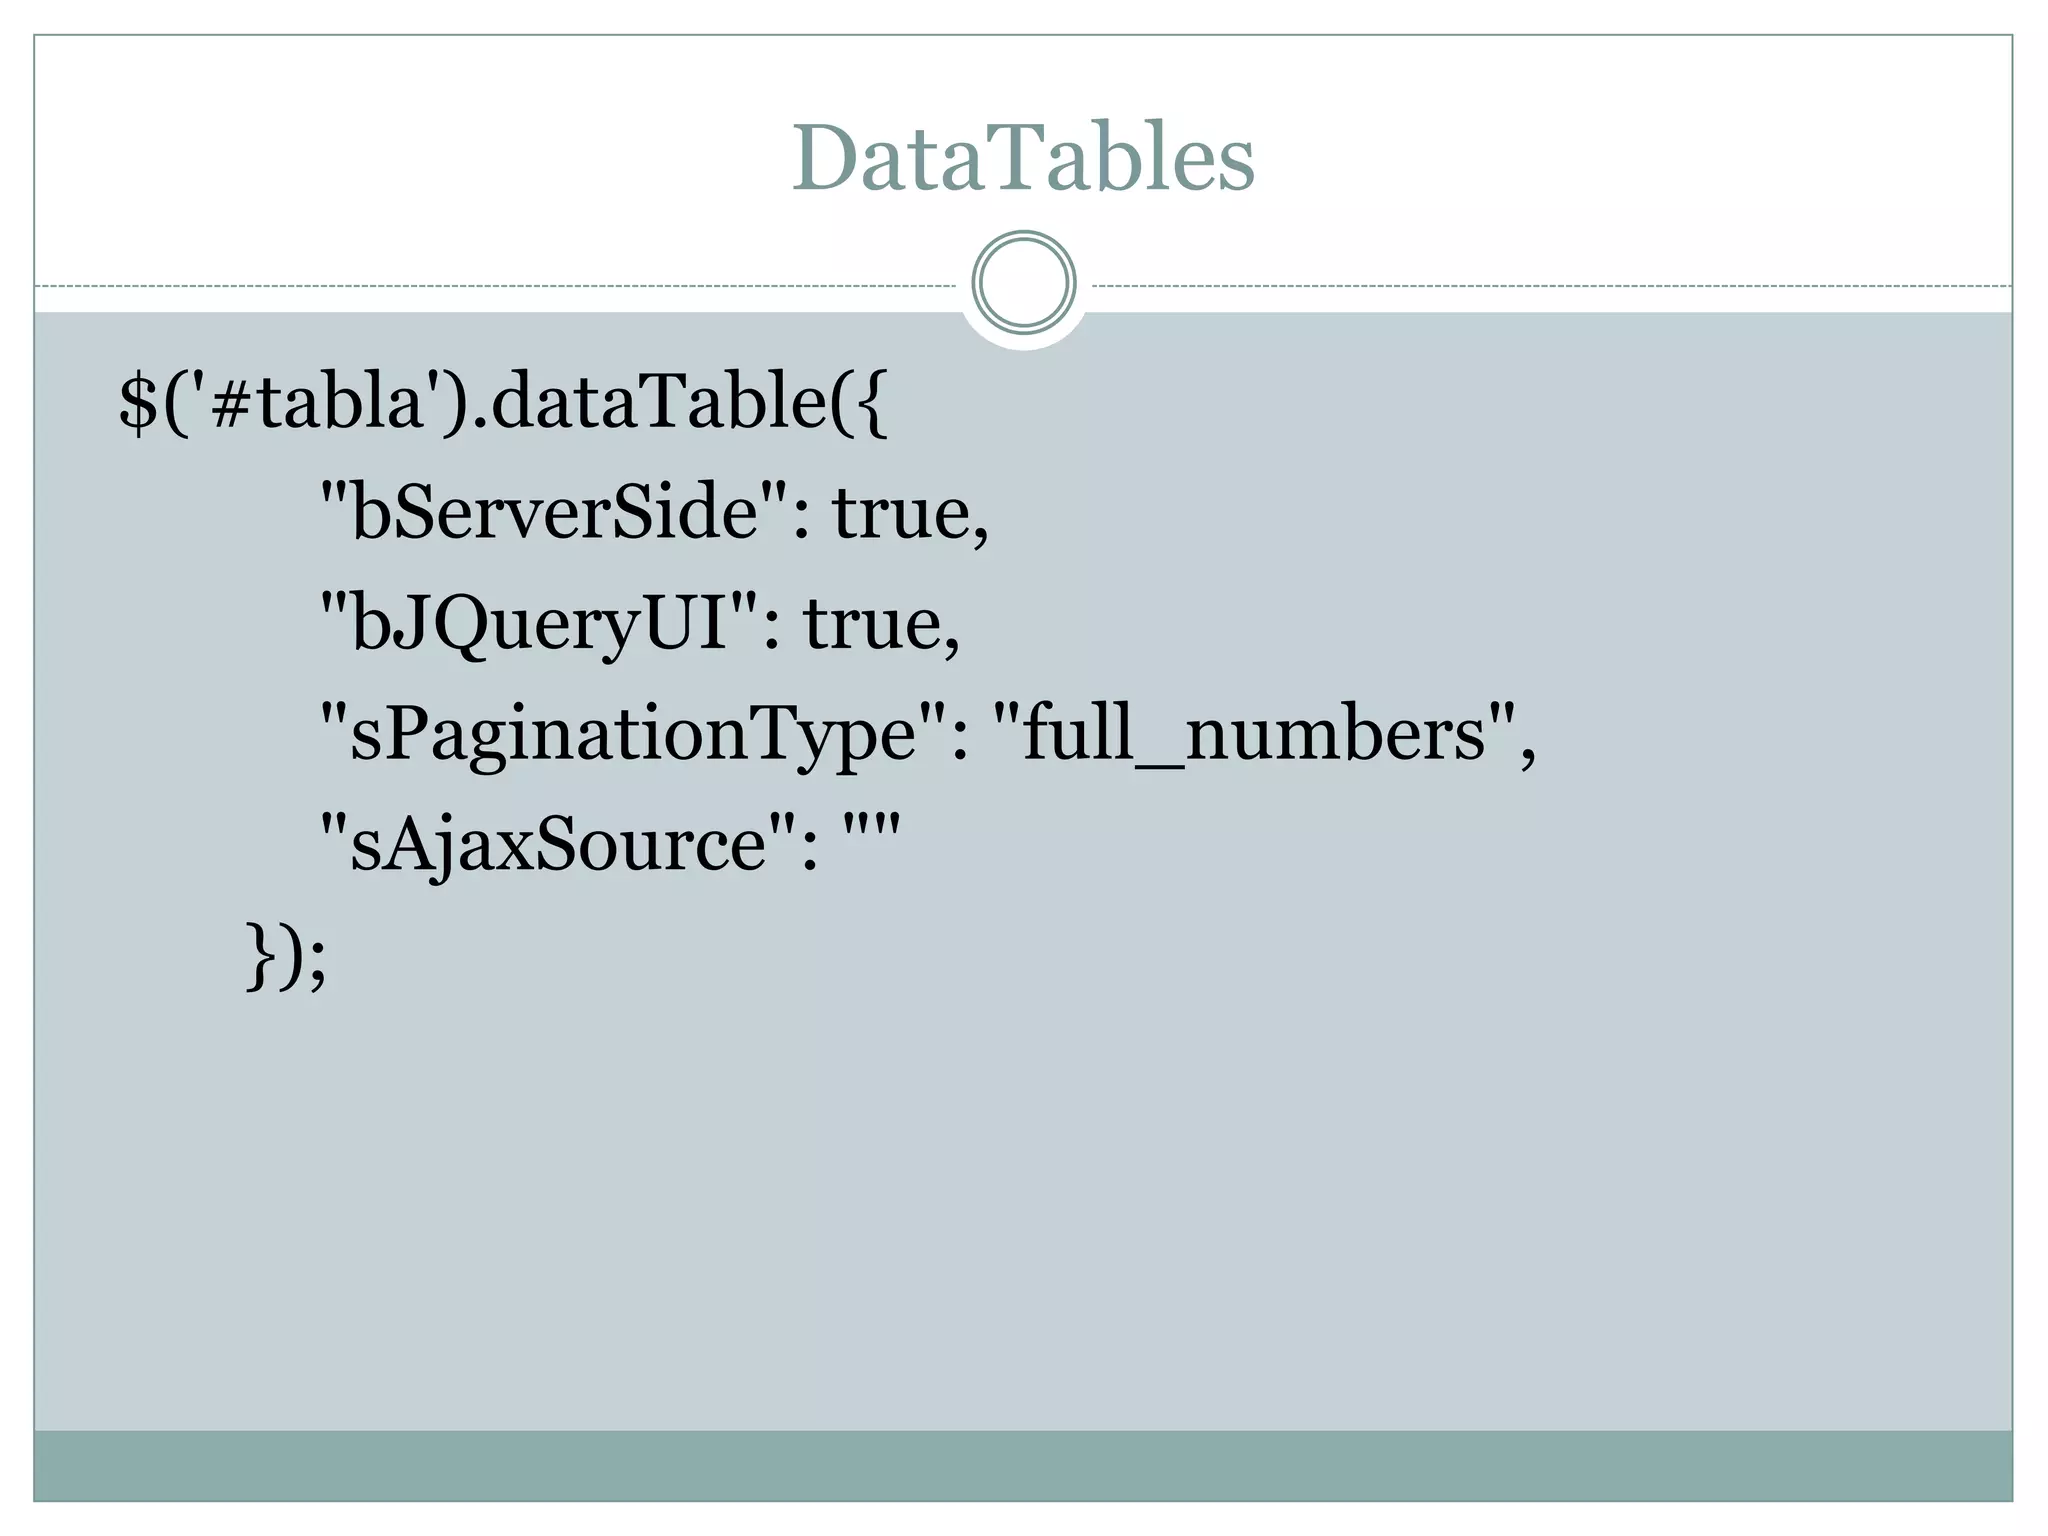Image resolution: width=2048 pixels, height=1536 pixels.
Task: Click the true value after bJQueryUI
Action: click(872, 622)
